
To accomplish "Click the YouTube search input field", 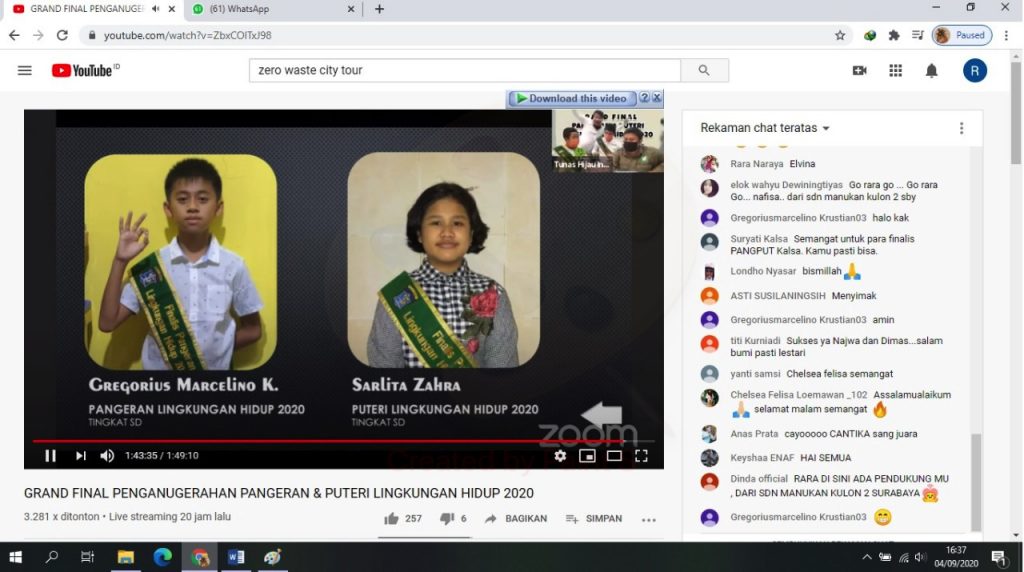I will (464, 71).
